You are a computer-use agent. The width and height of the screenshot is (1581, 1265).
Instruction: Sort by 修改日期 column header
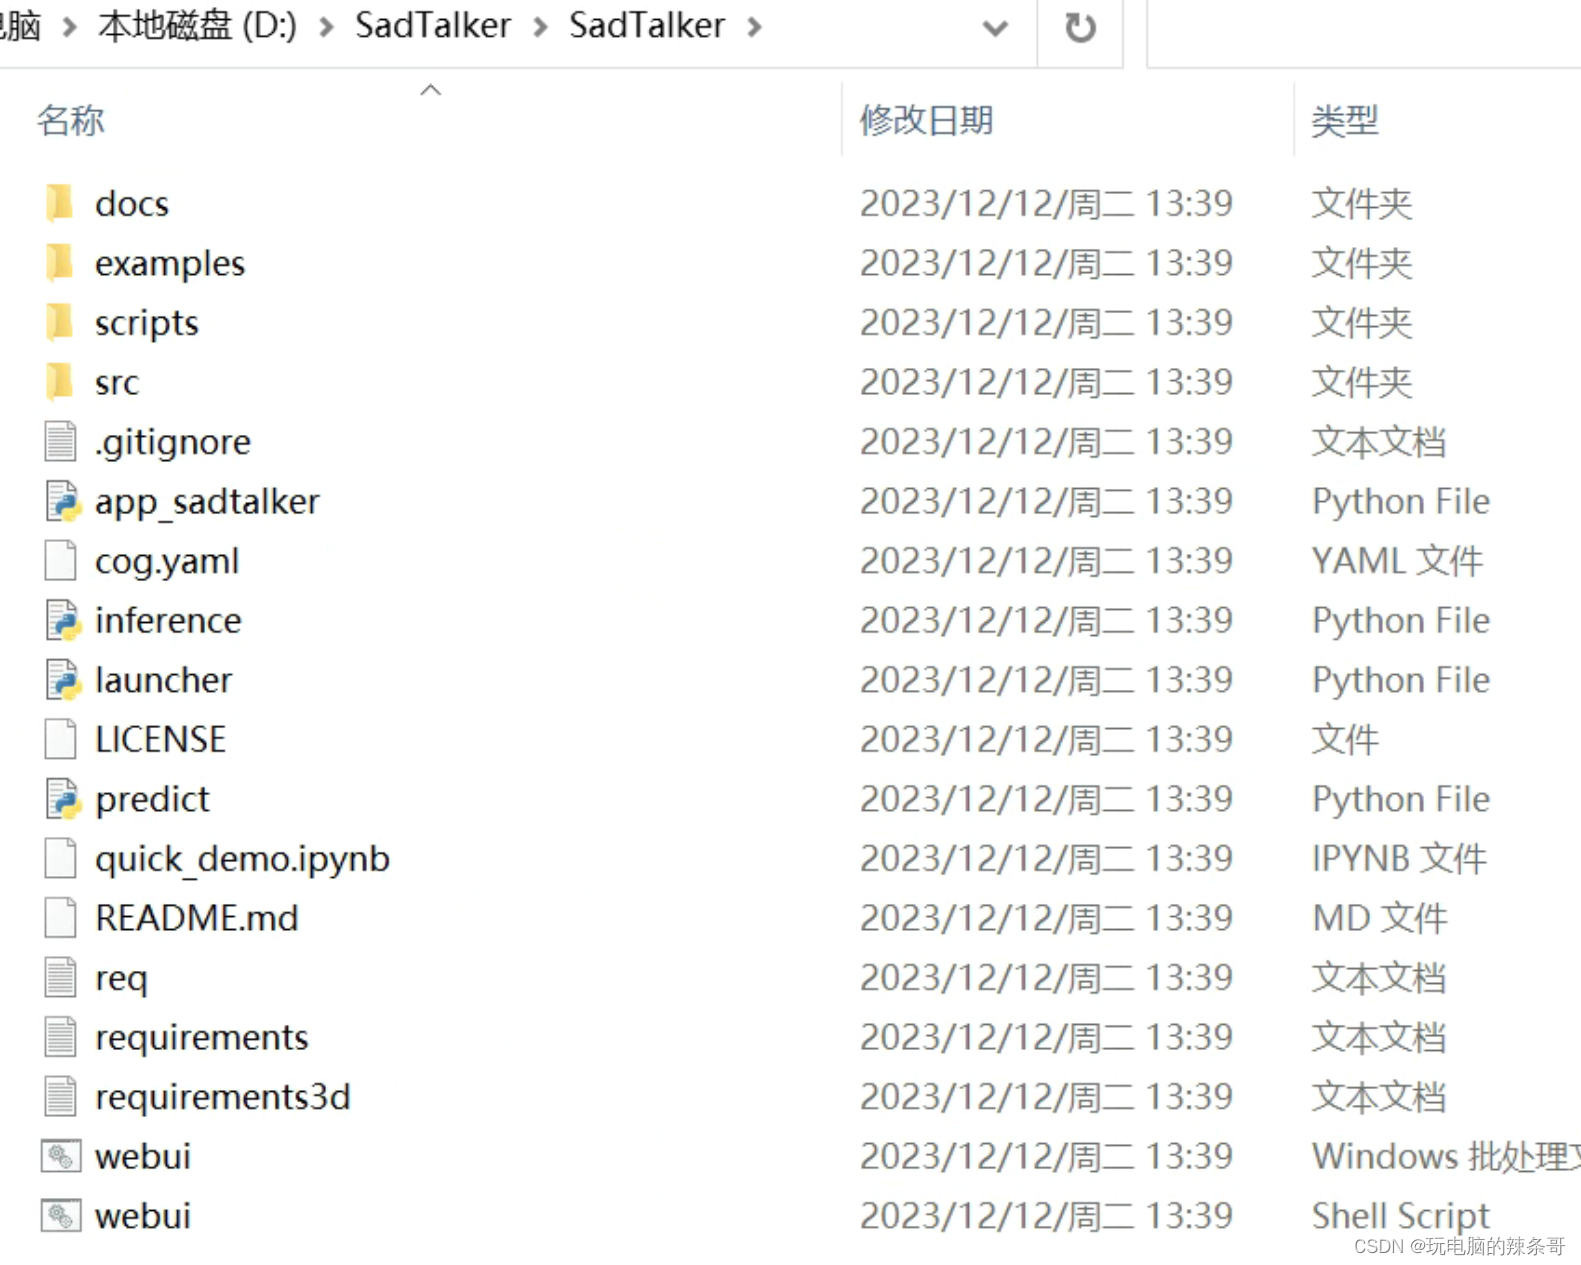tap(927, 120)
